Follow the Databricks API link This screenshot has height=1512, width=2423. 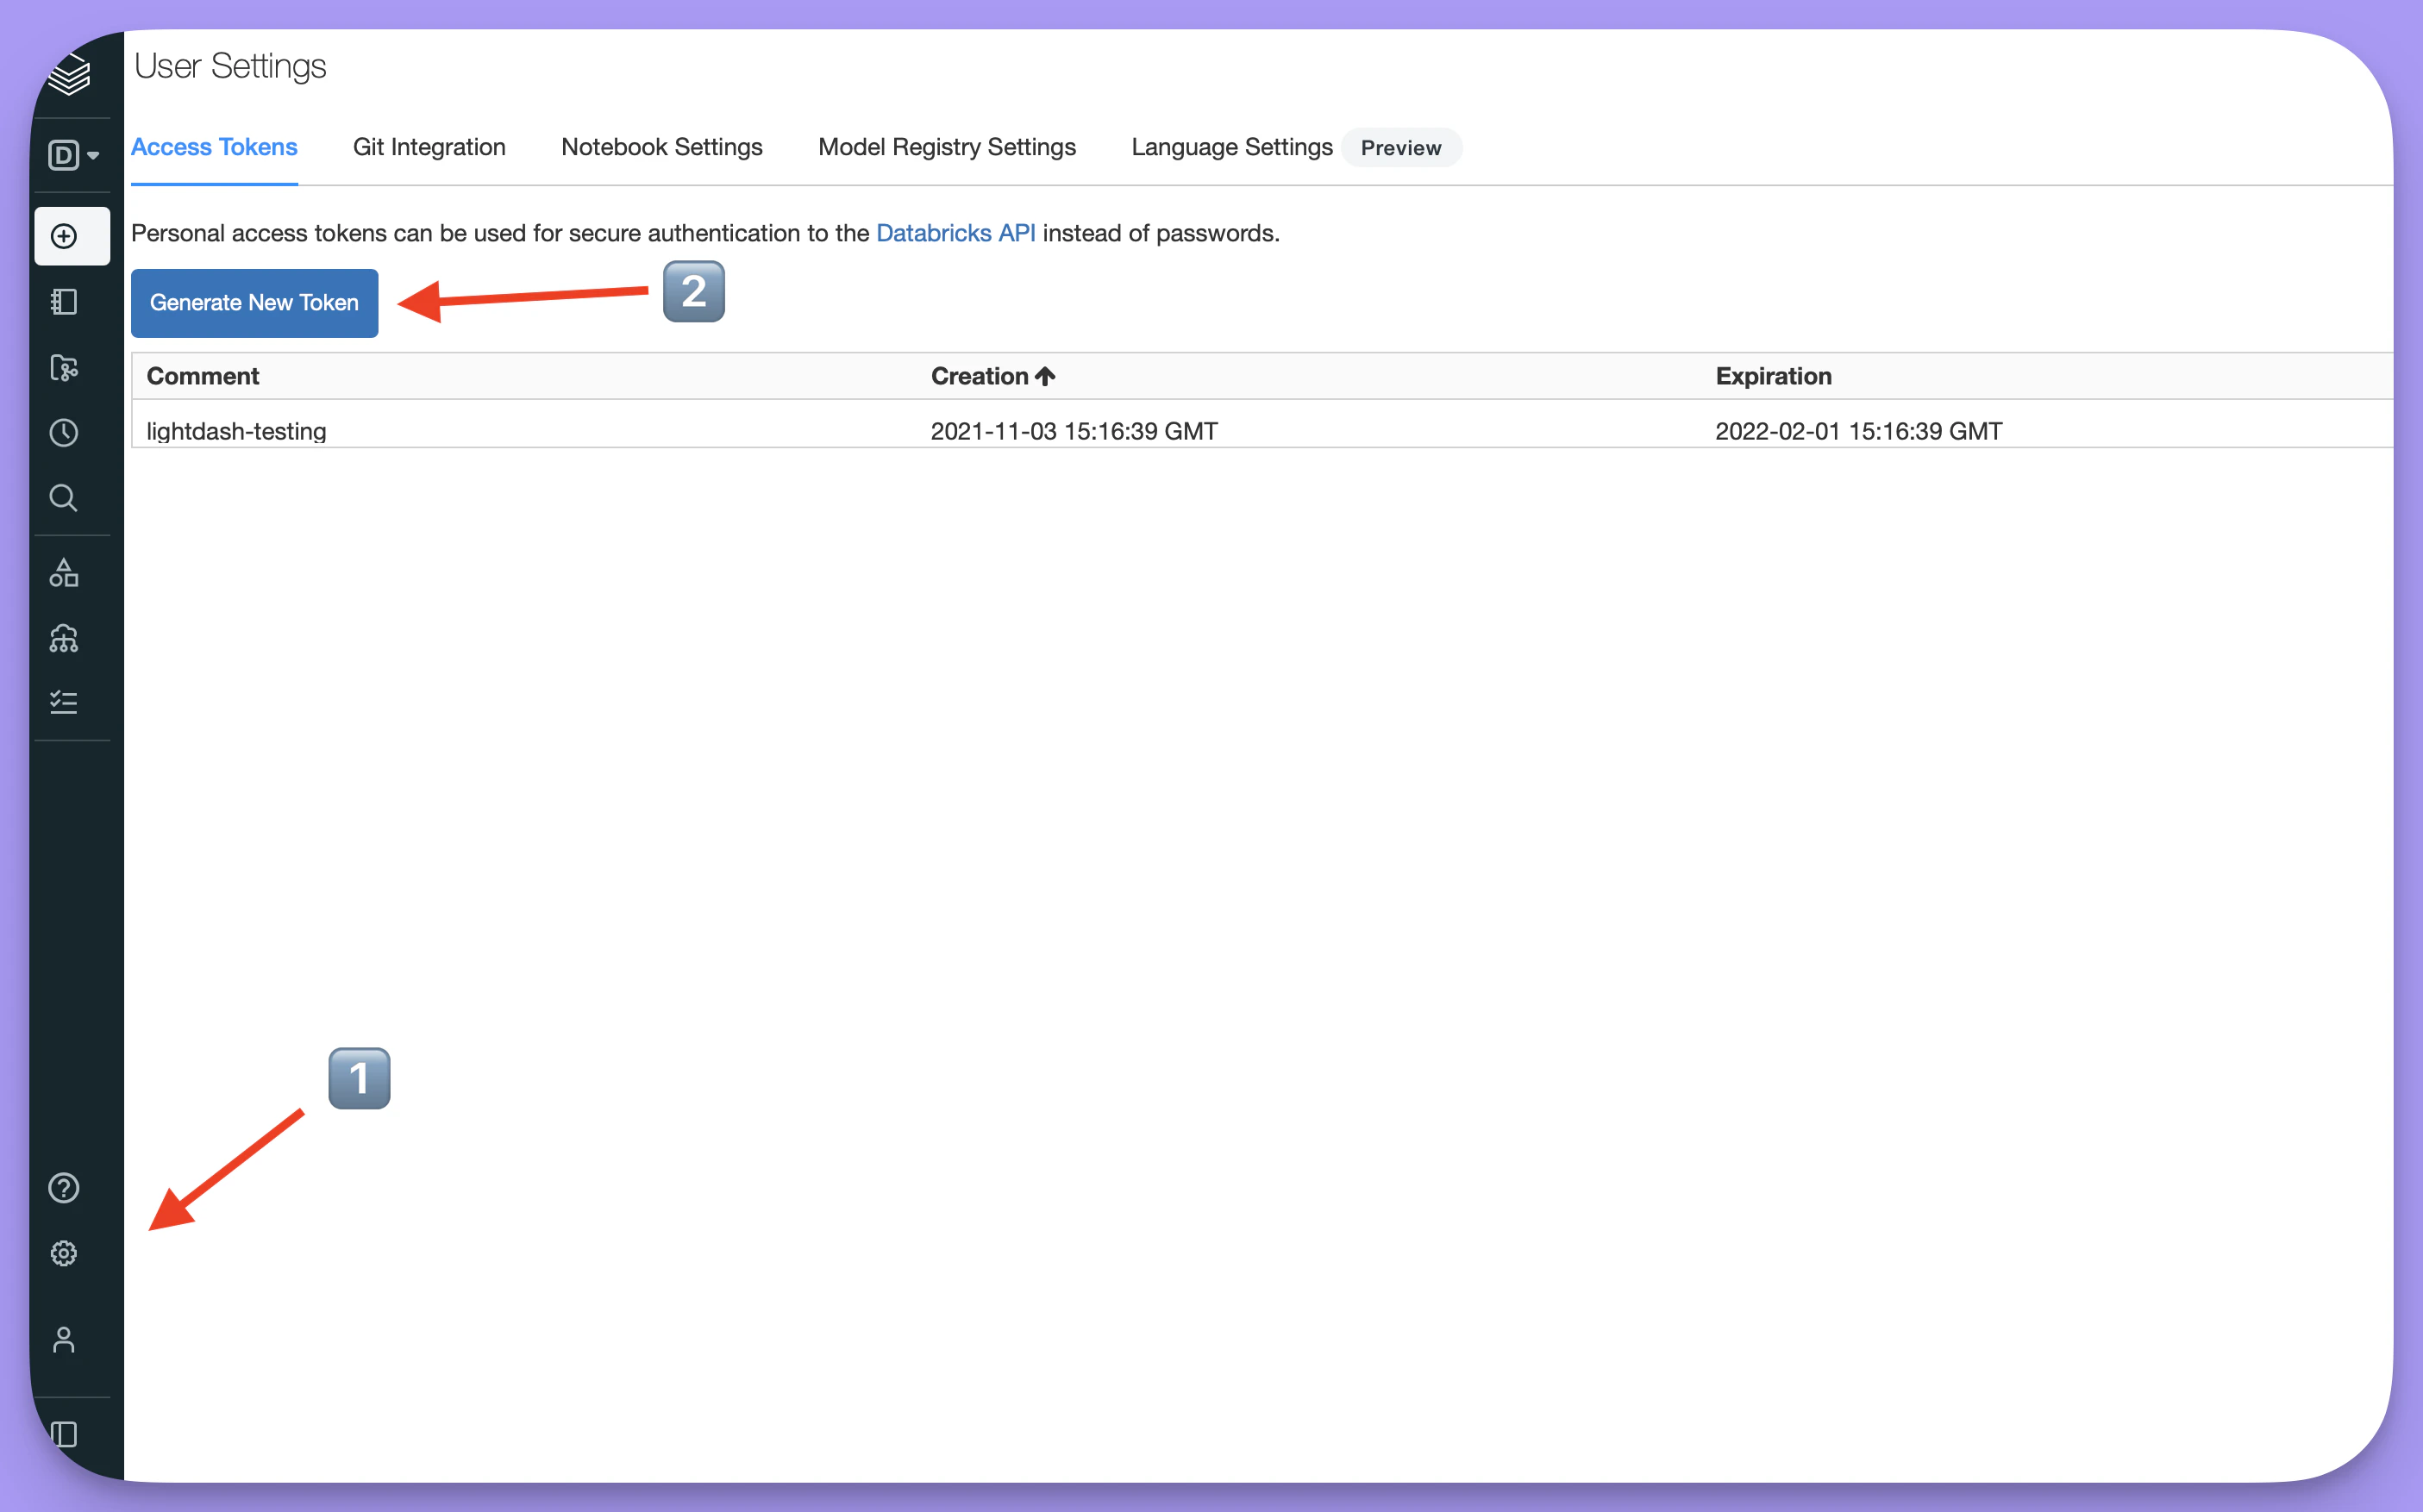click(955, 233)
